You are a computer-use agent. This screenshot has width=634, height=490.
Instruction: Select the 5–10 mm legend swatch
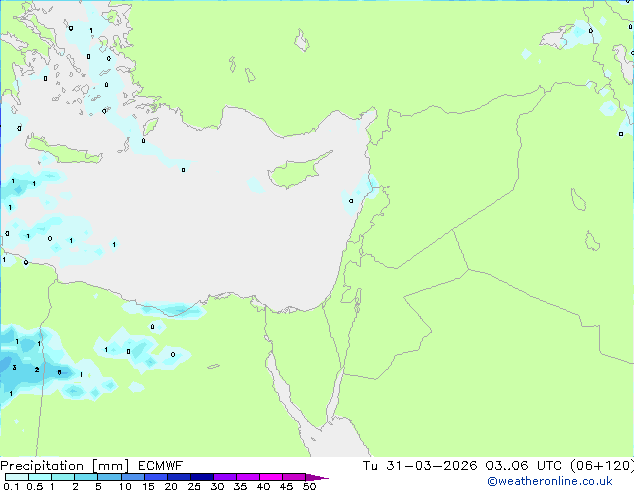tap(109, 477)
